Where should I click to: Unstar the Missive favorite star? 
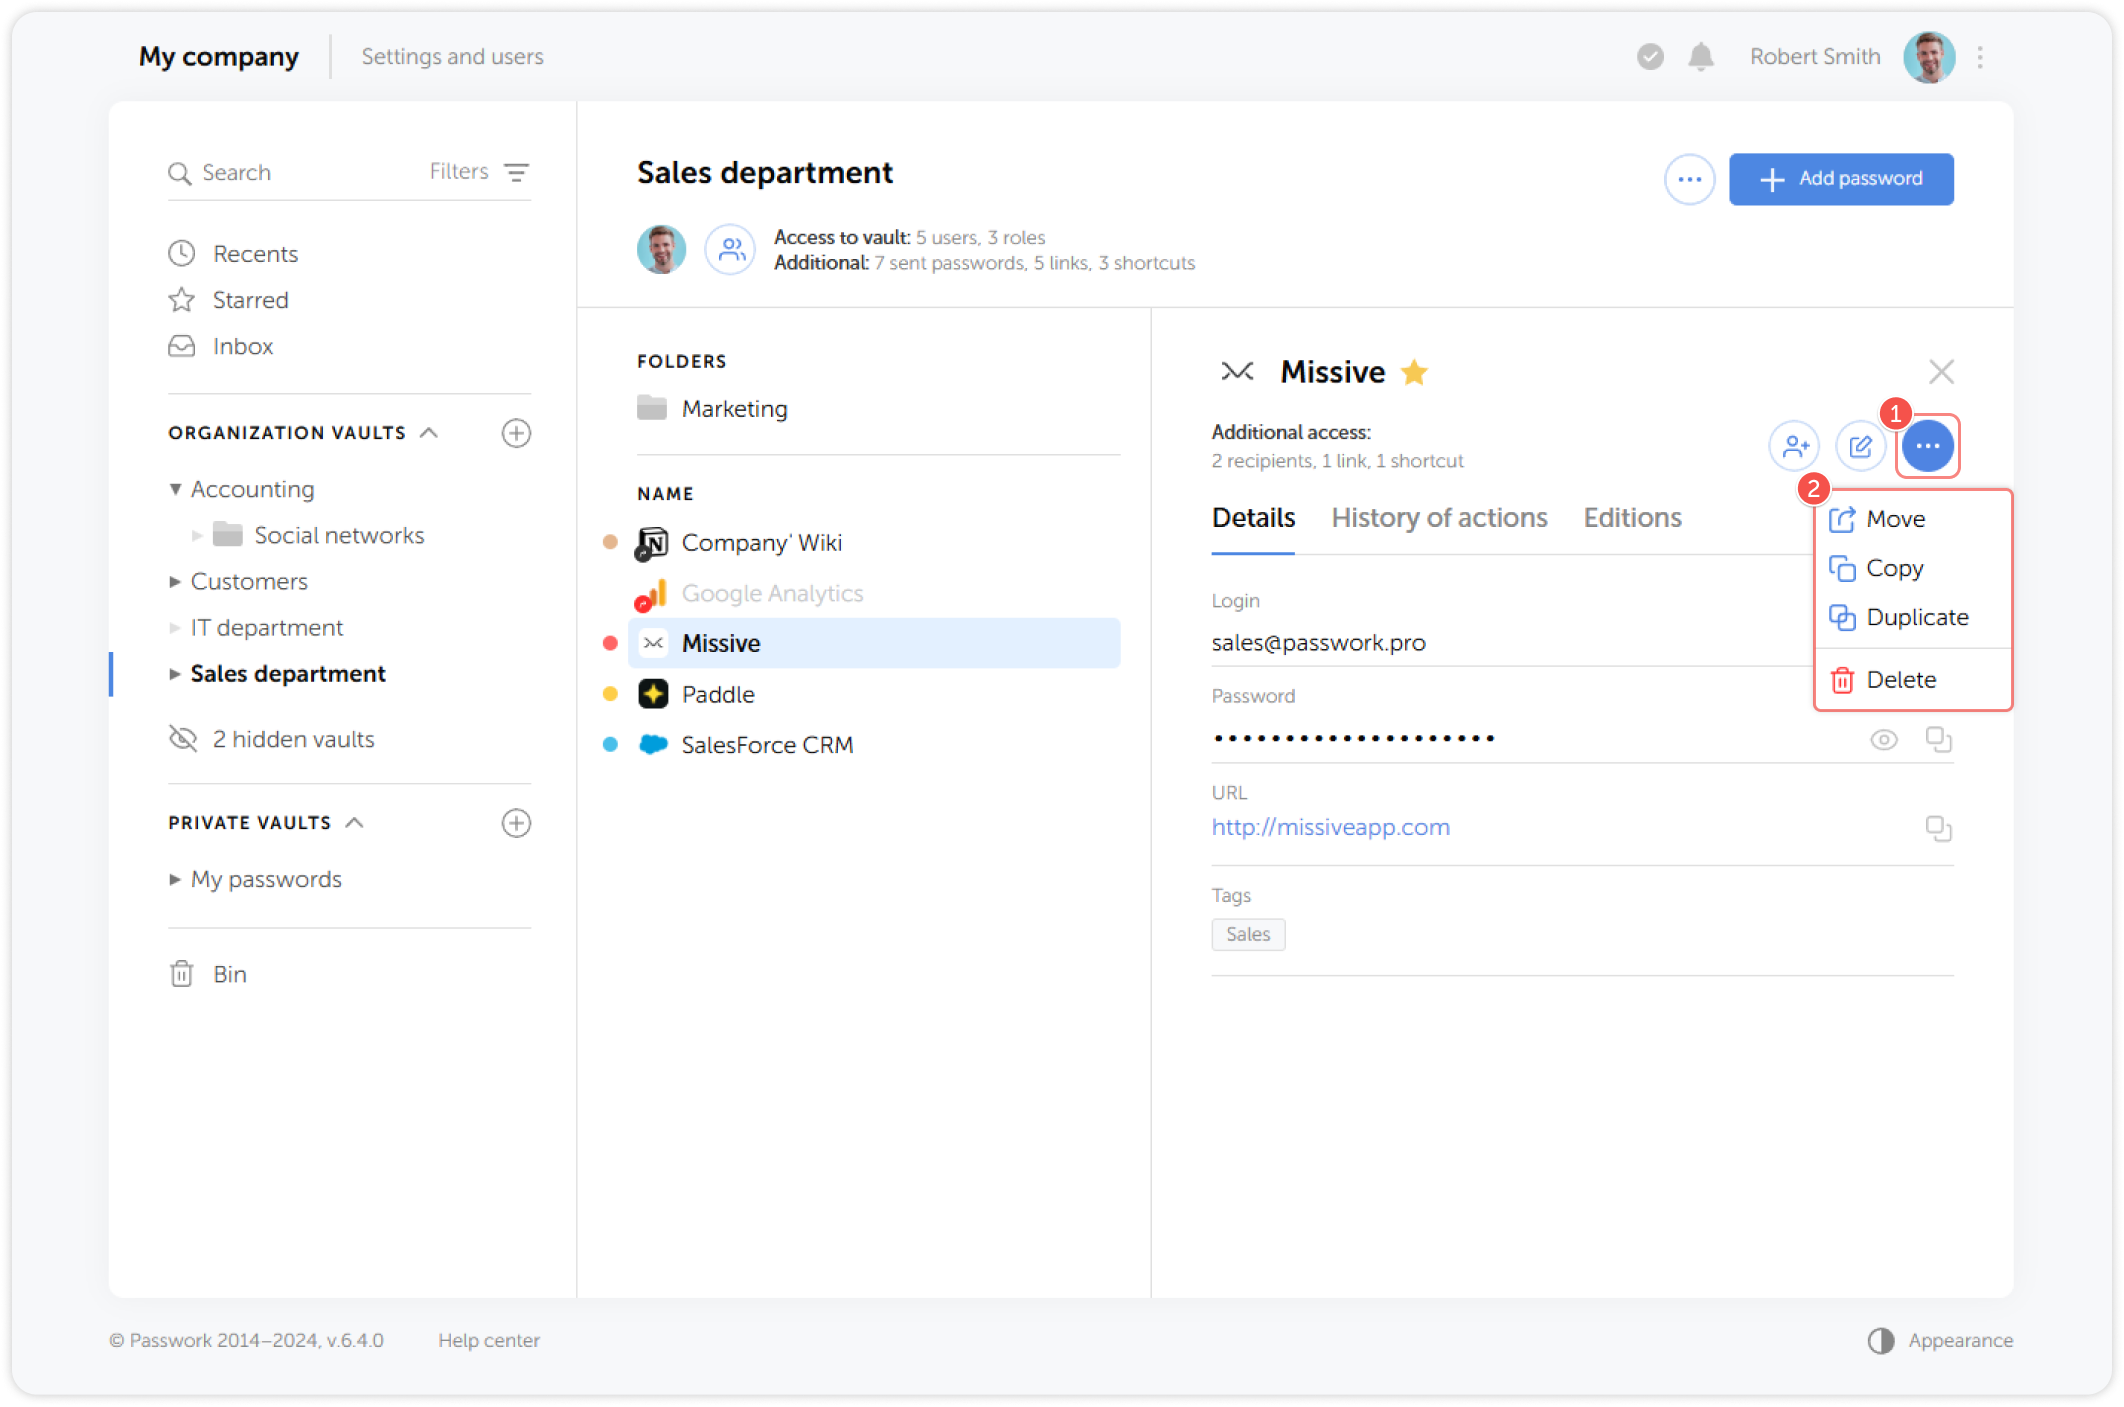[1414, 371]
